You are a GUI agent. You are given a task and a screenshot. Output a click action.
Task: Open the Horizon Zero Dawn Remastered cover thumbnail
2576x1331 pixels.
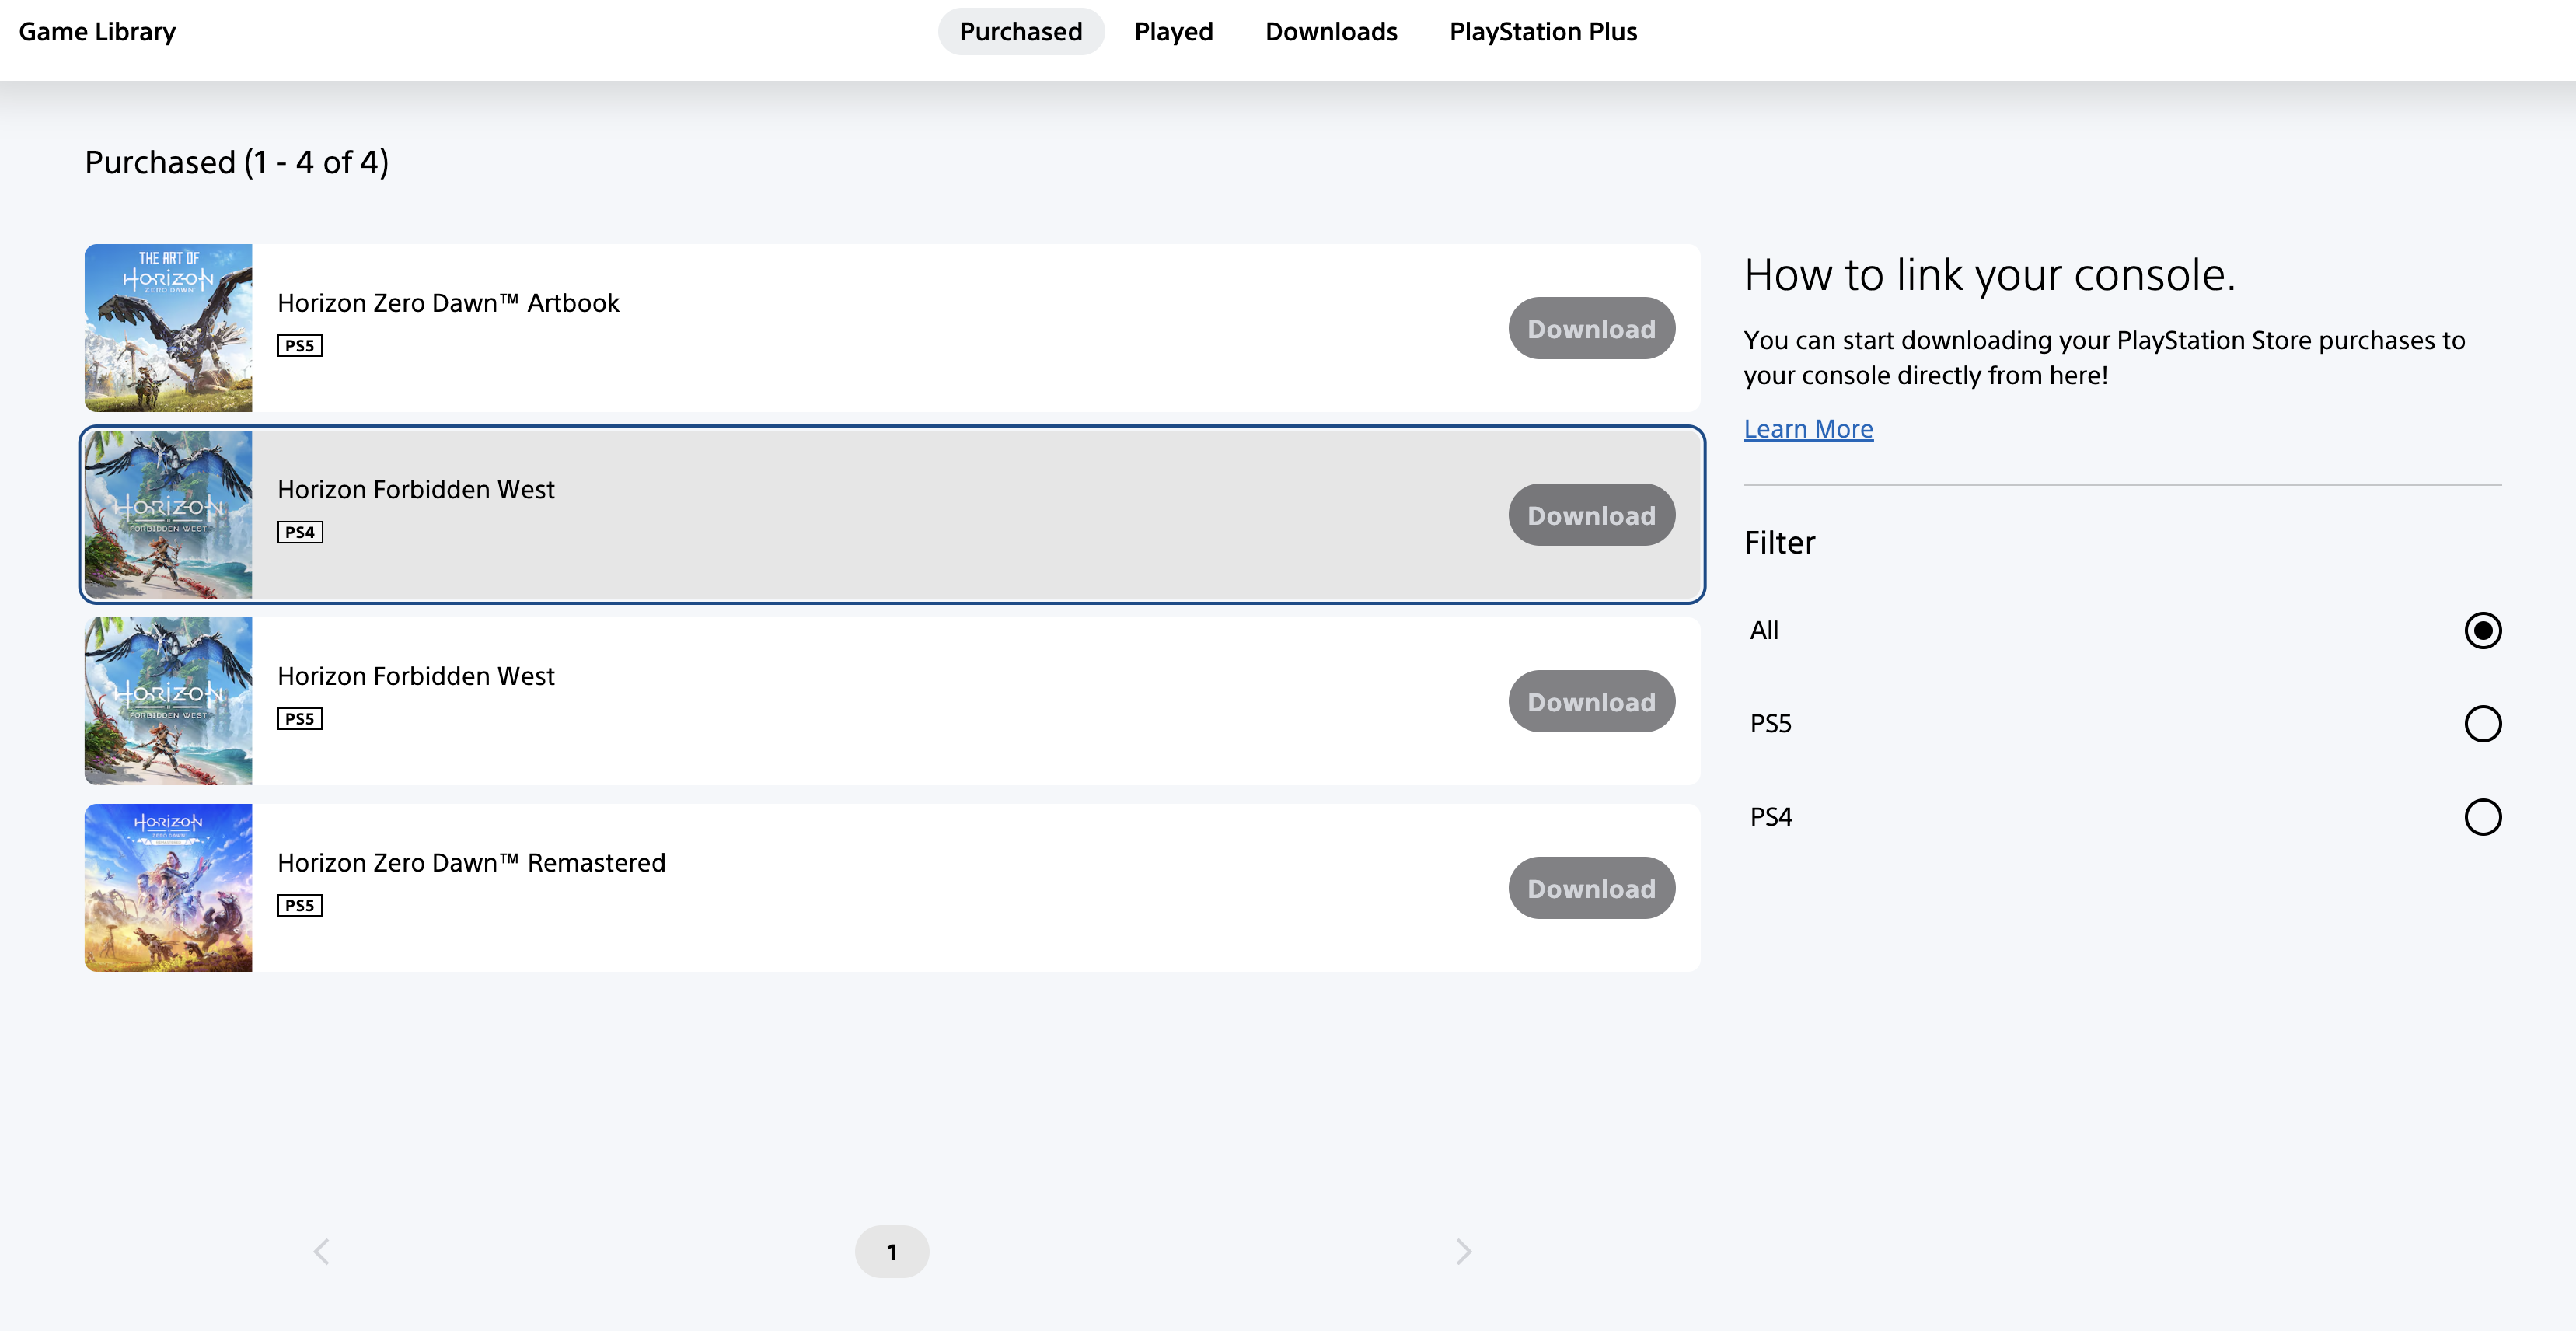pyautogui.click(x=168, y=888)
